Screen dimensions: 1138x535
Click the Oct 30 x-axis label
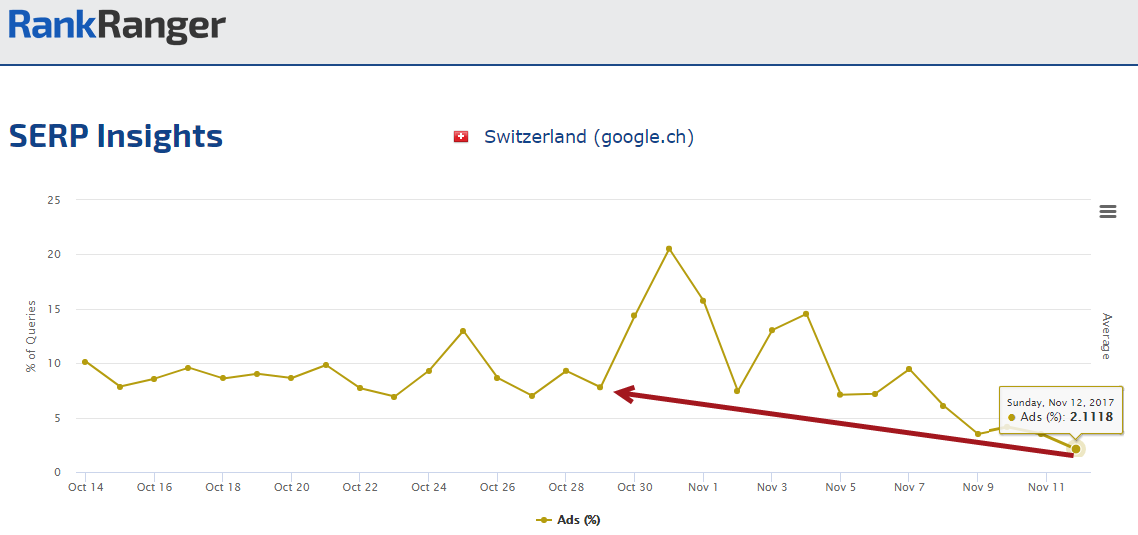click(634, 488)
